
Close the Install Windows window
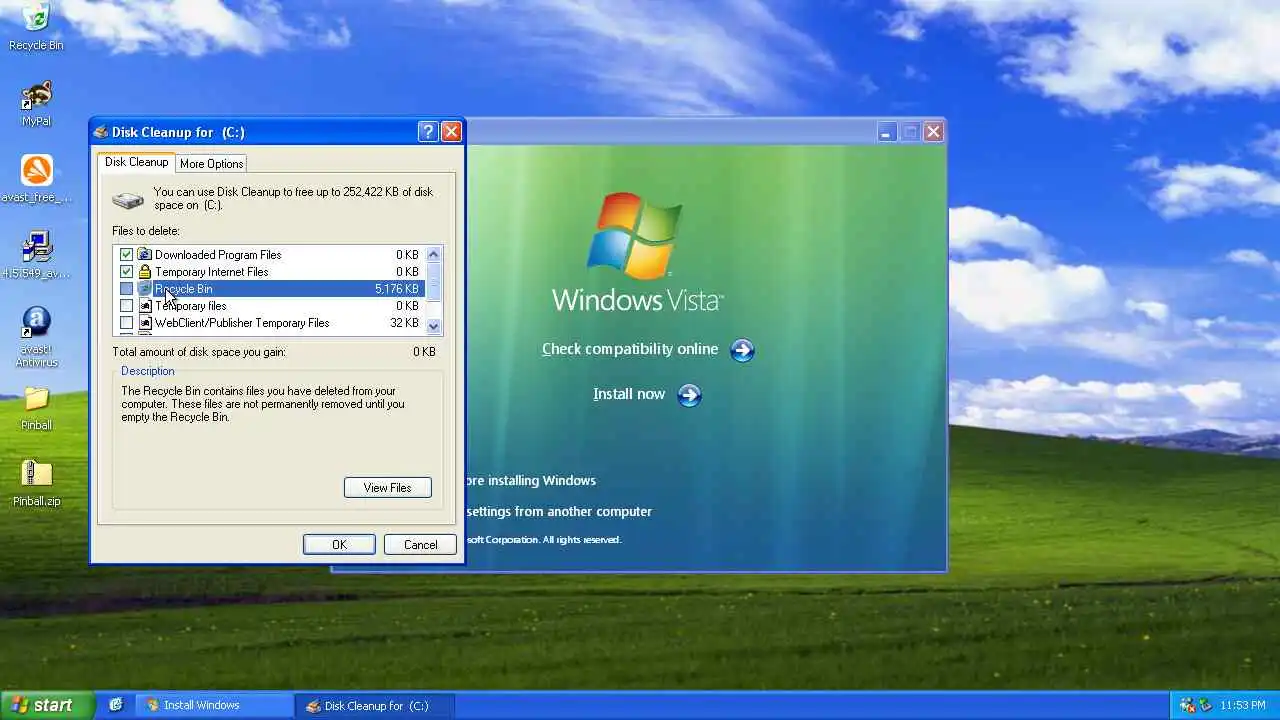(x=933, y=132)
